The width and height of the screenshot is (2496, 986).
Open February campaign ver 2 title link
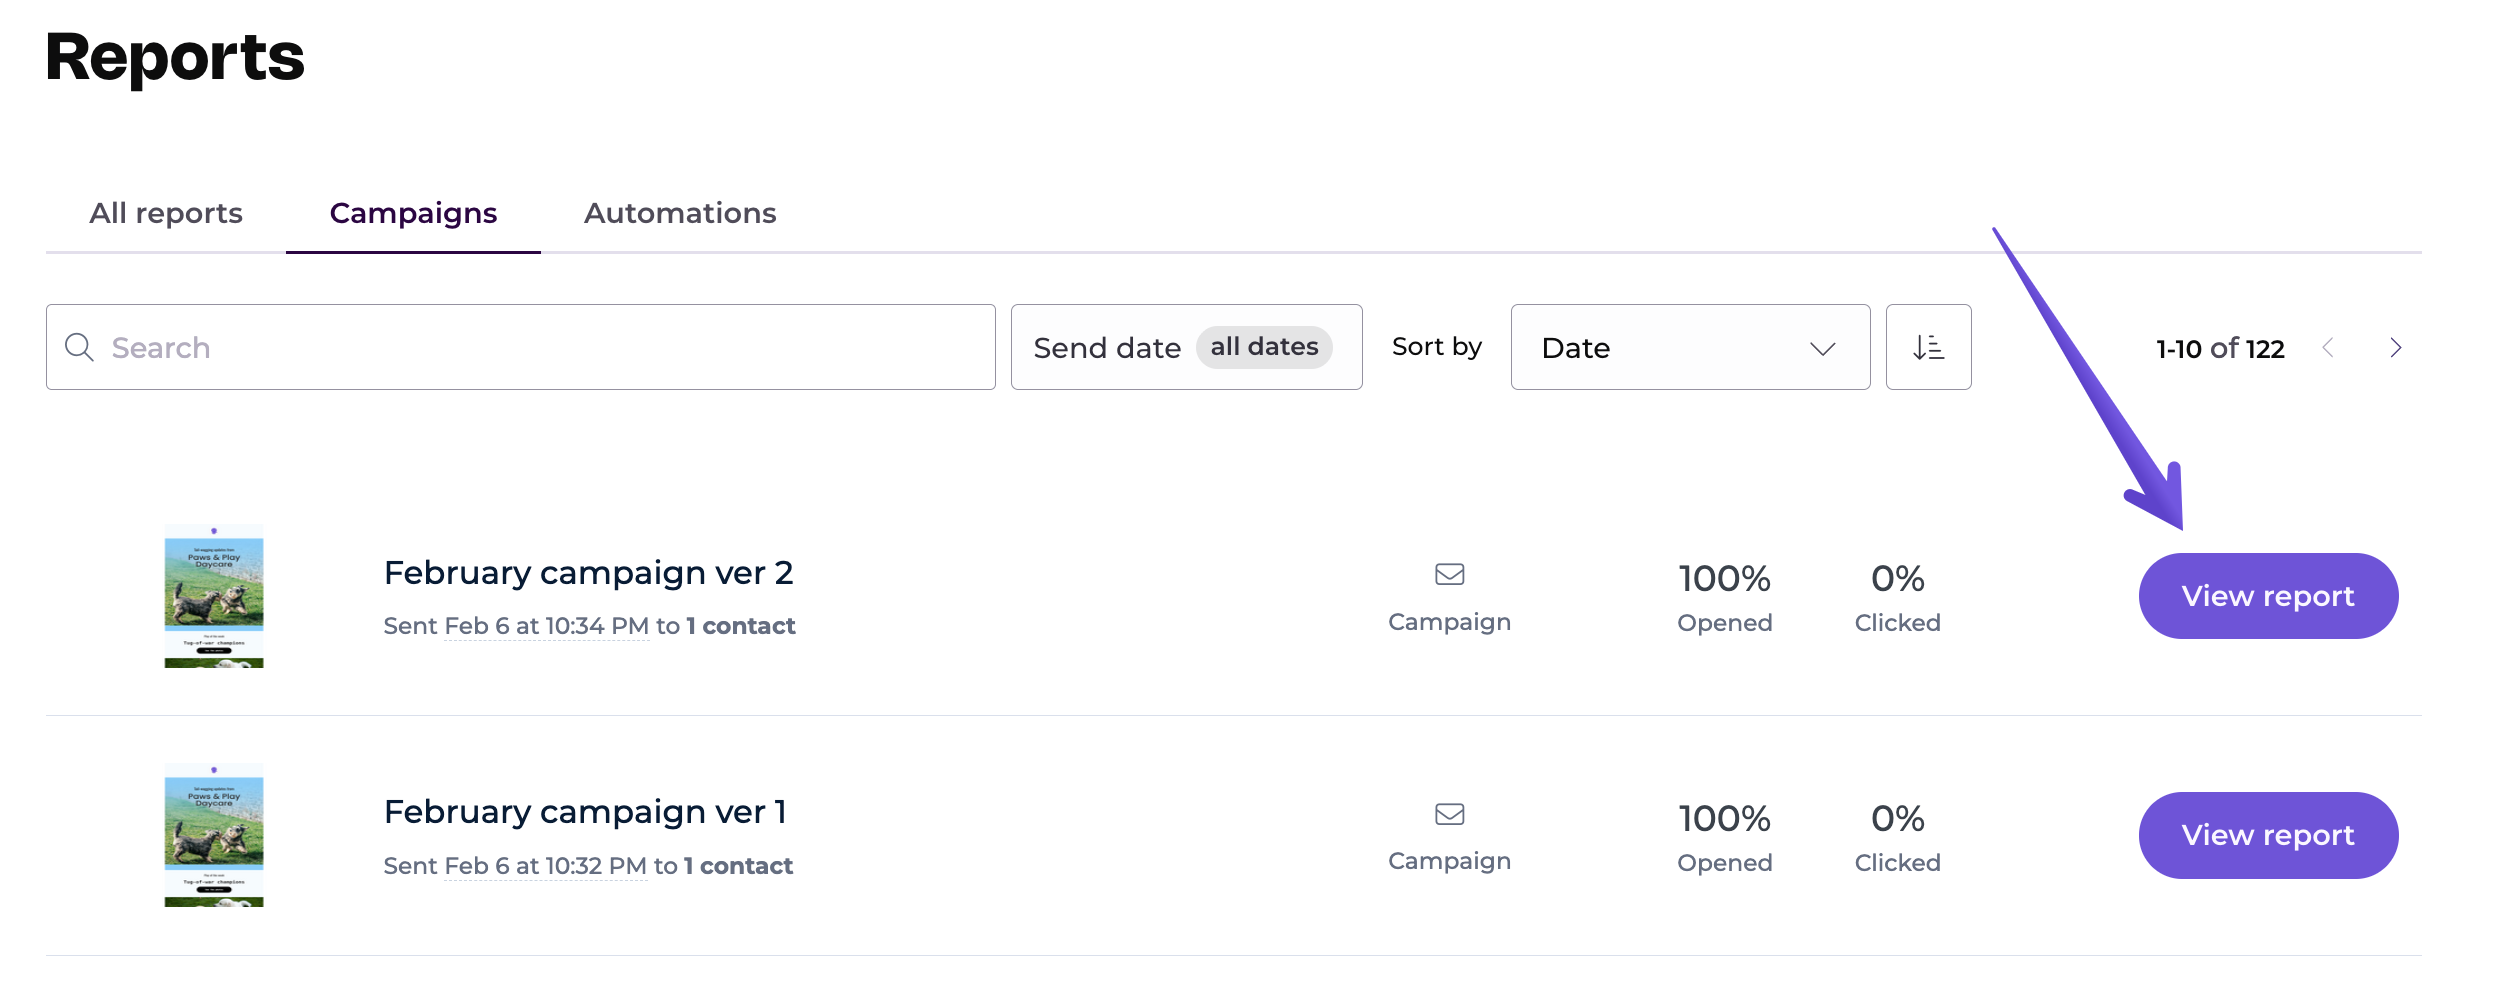coord(588,573)
